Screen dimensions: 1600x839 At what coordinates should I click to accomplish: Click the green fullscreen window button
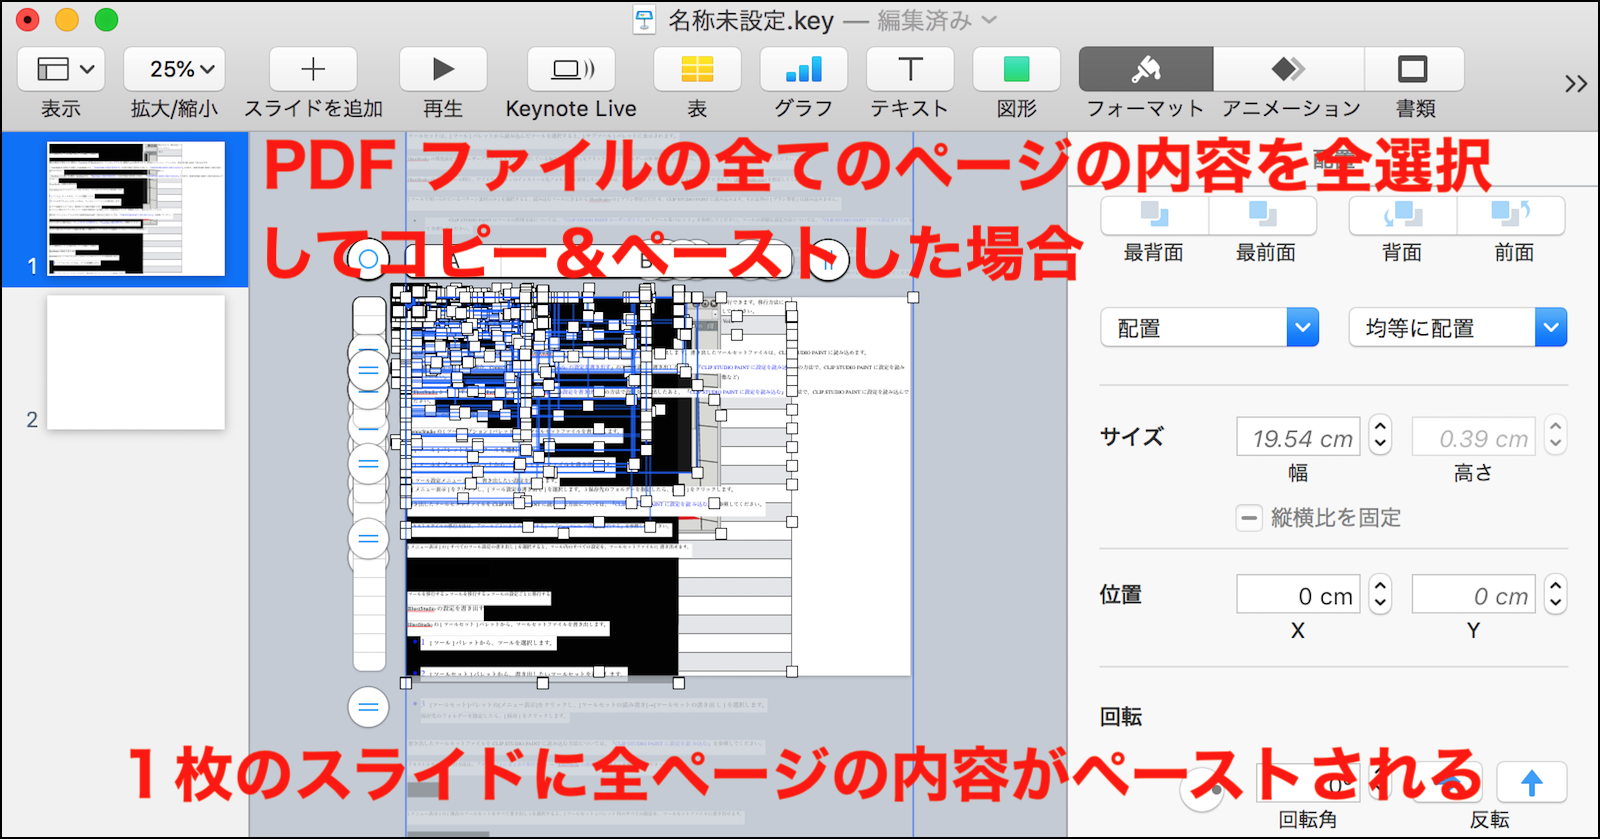coord(106,20)
